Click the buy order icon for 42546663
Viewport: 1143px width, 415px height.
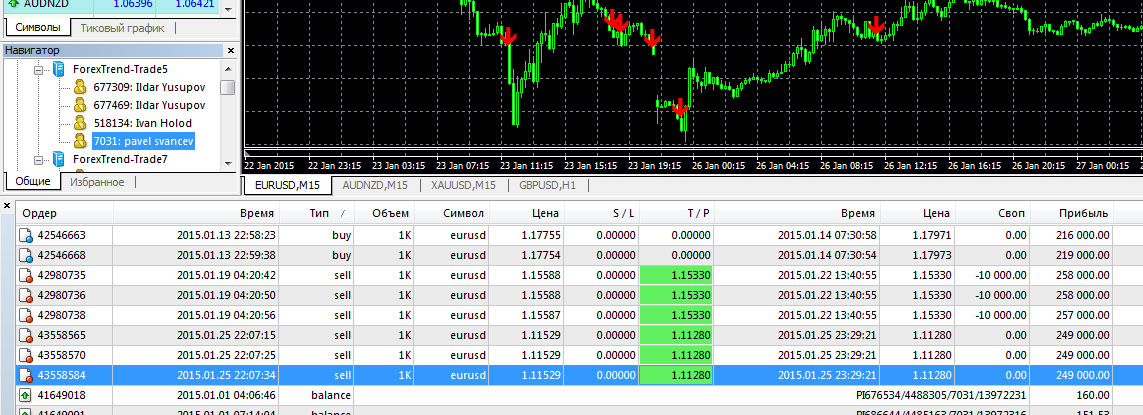pyautogui.click(x=26, y=235)
